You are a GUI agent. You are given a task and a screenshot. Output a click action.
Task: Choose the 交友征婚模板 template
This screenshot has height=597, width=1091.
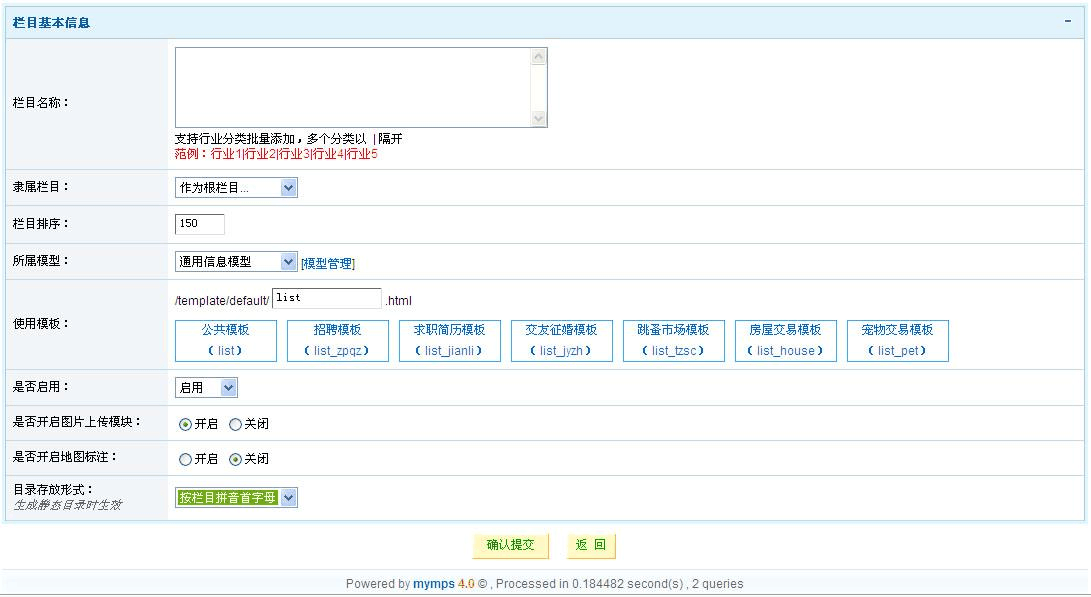pos(561,341)
